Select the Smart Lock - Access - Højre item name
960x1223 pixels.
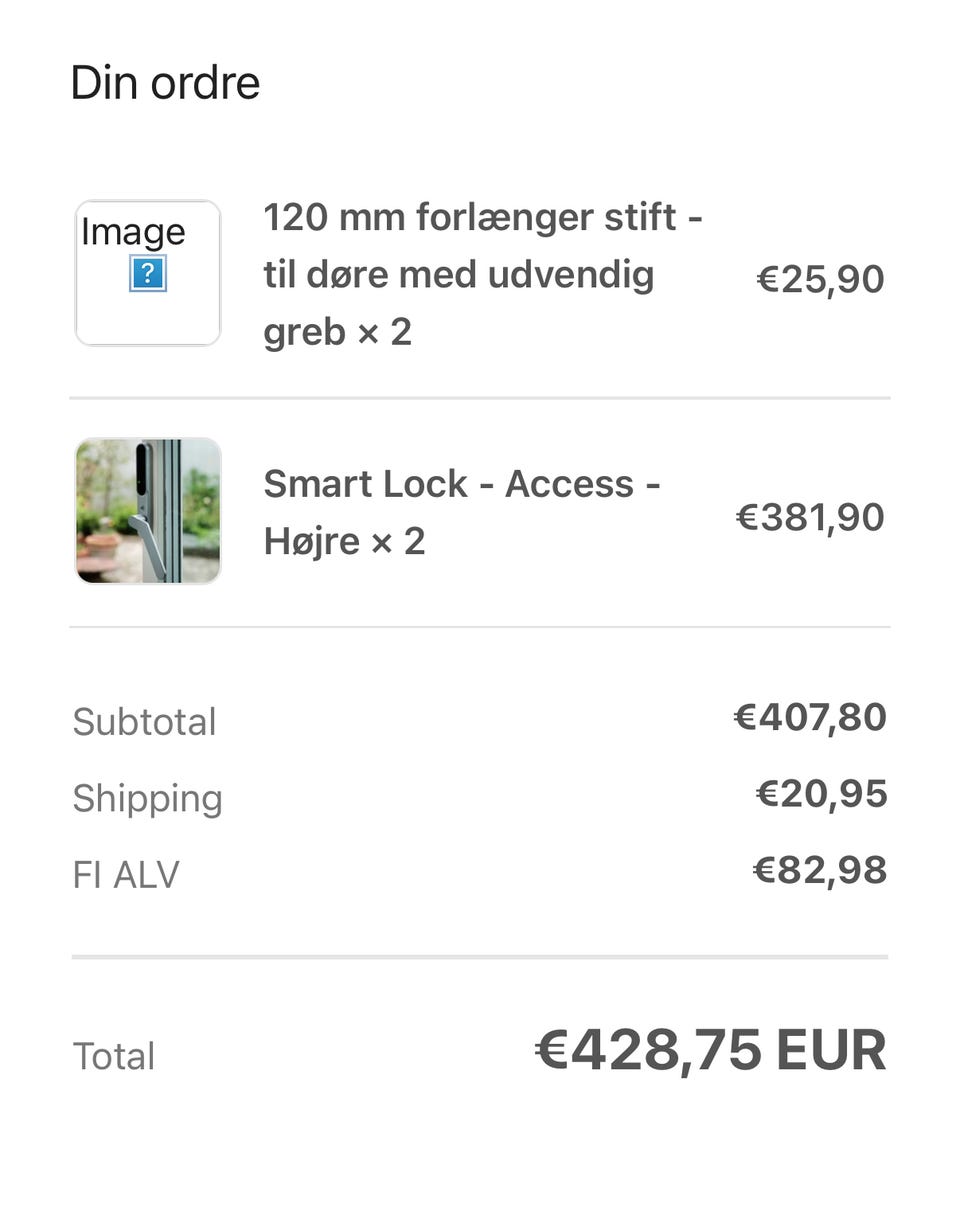(461, 512)
